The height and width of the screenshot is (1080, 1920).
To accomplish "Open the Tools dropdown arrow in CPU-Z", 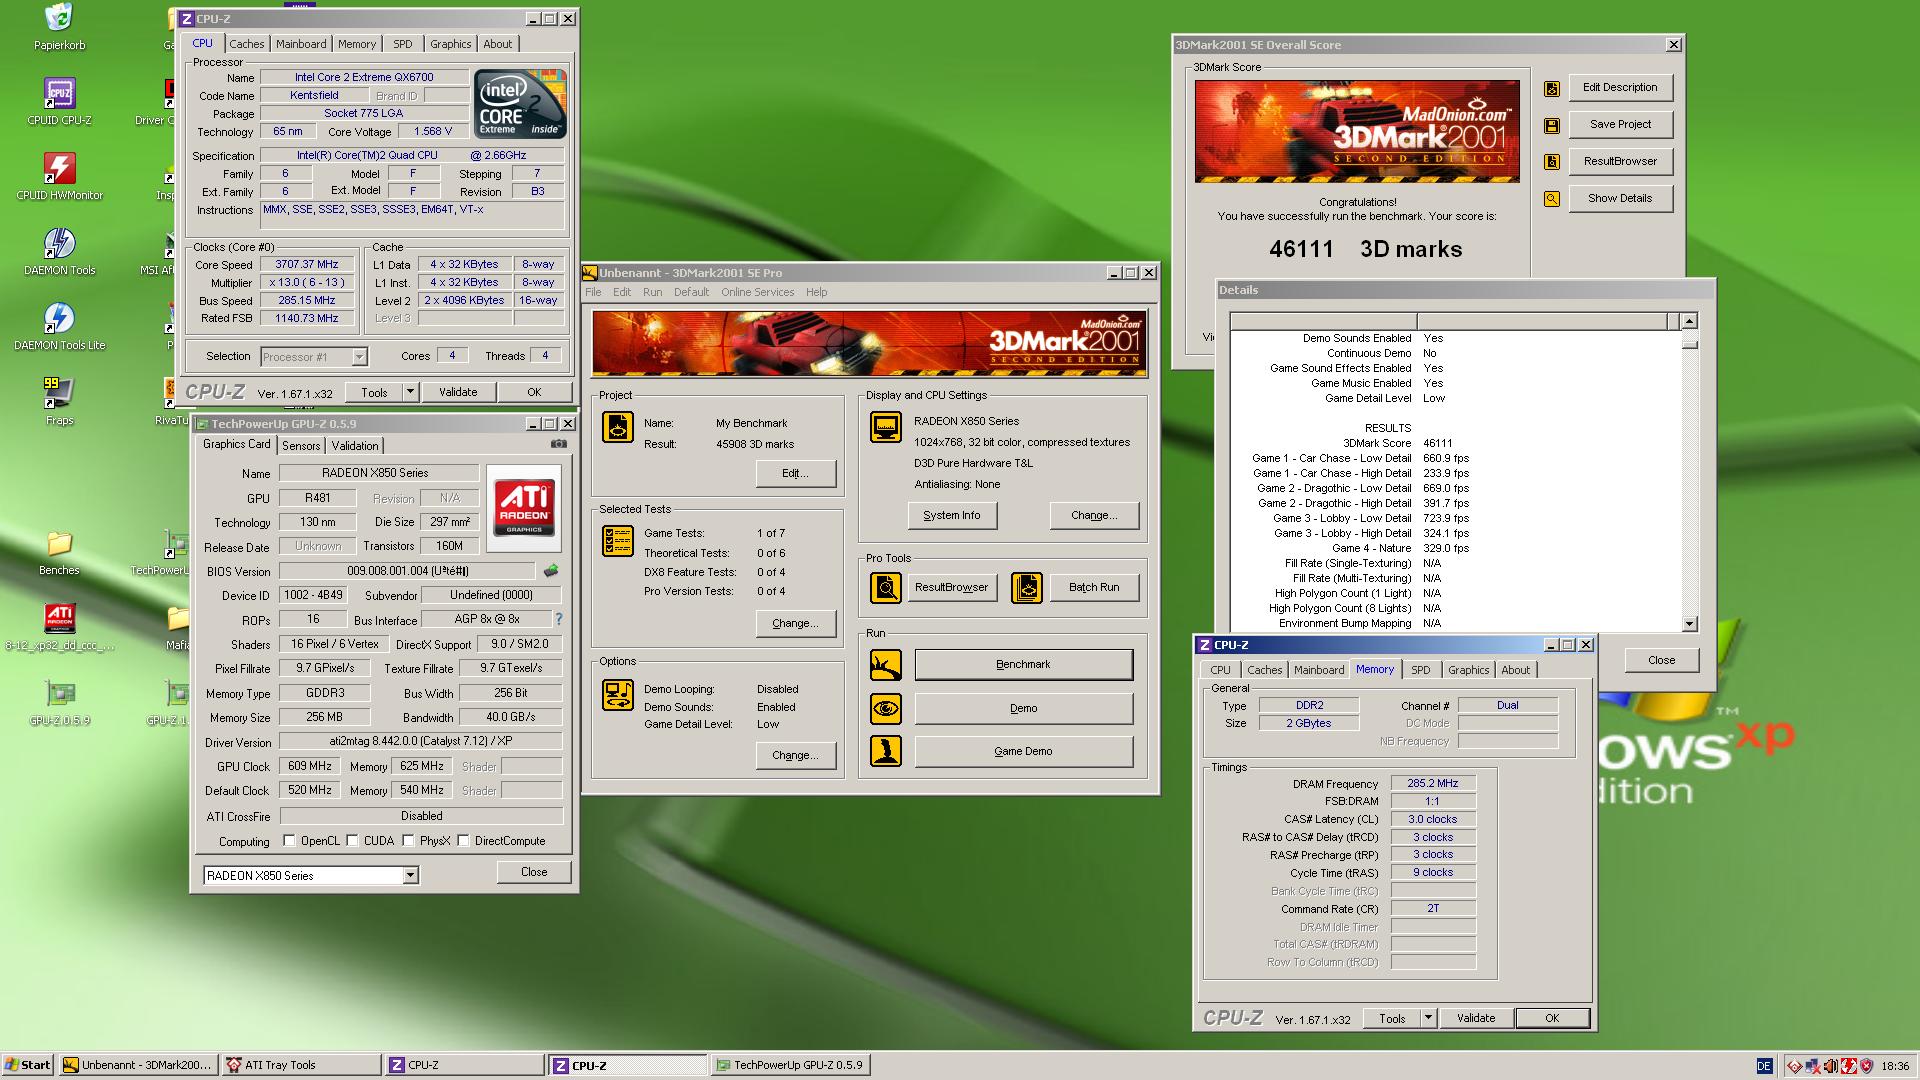I will click(410, 393).
